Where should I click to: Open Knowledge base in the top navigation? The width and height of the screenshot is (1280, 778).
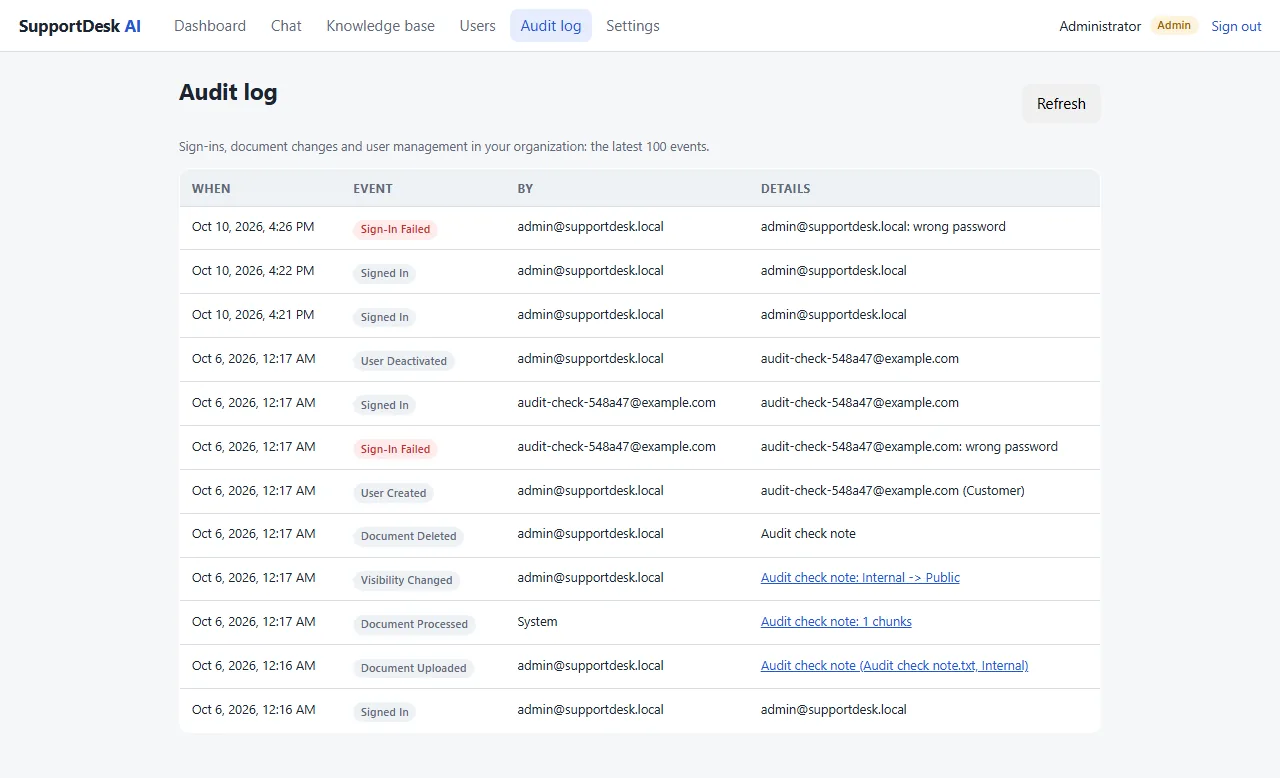click(x=380, y=26)
